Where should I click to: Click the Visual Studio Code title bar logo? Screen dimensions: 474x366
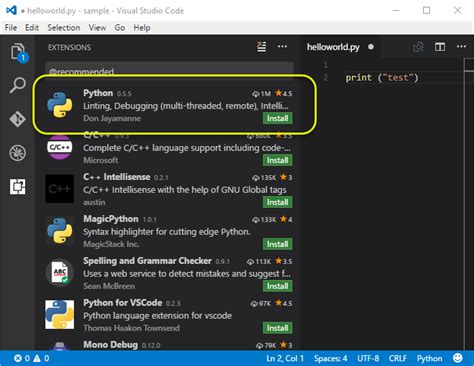(x=11, y=10)
